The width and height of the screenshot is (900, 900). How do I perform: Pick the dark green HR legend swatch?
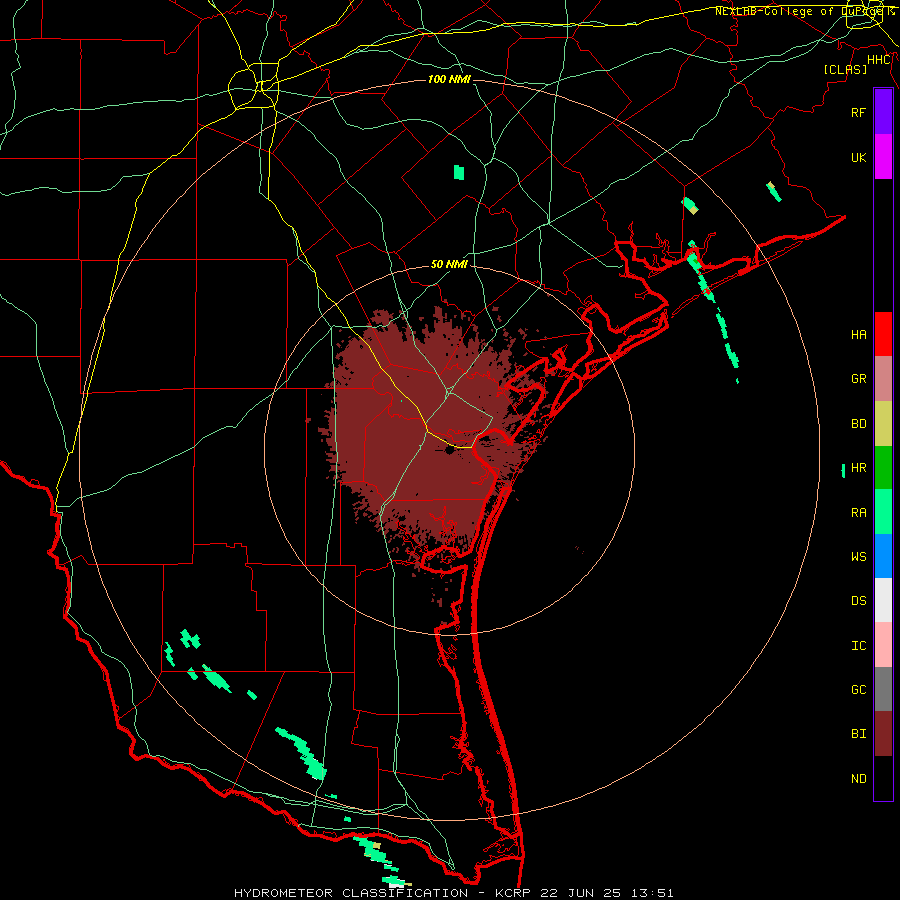[x=883, y=468]
